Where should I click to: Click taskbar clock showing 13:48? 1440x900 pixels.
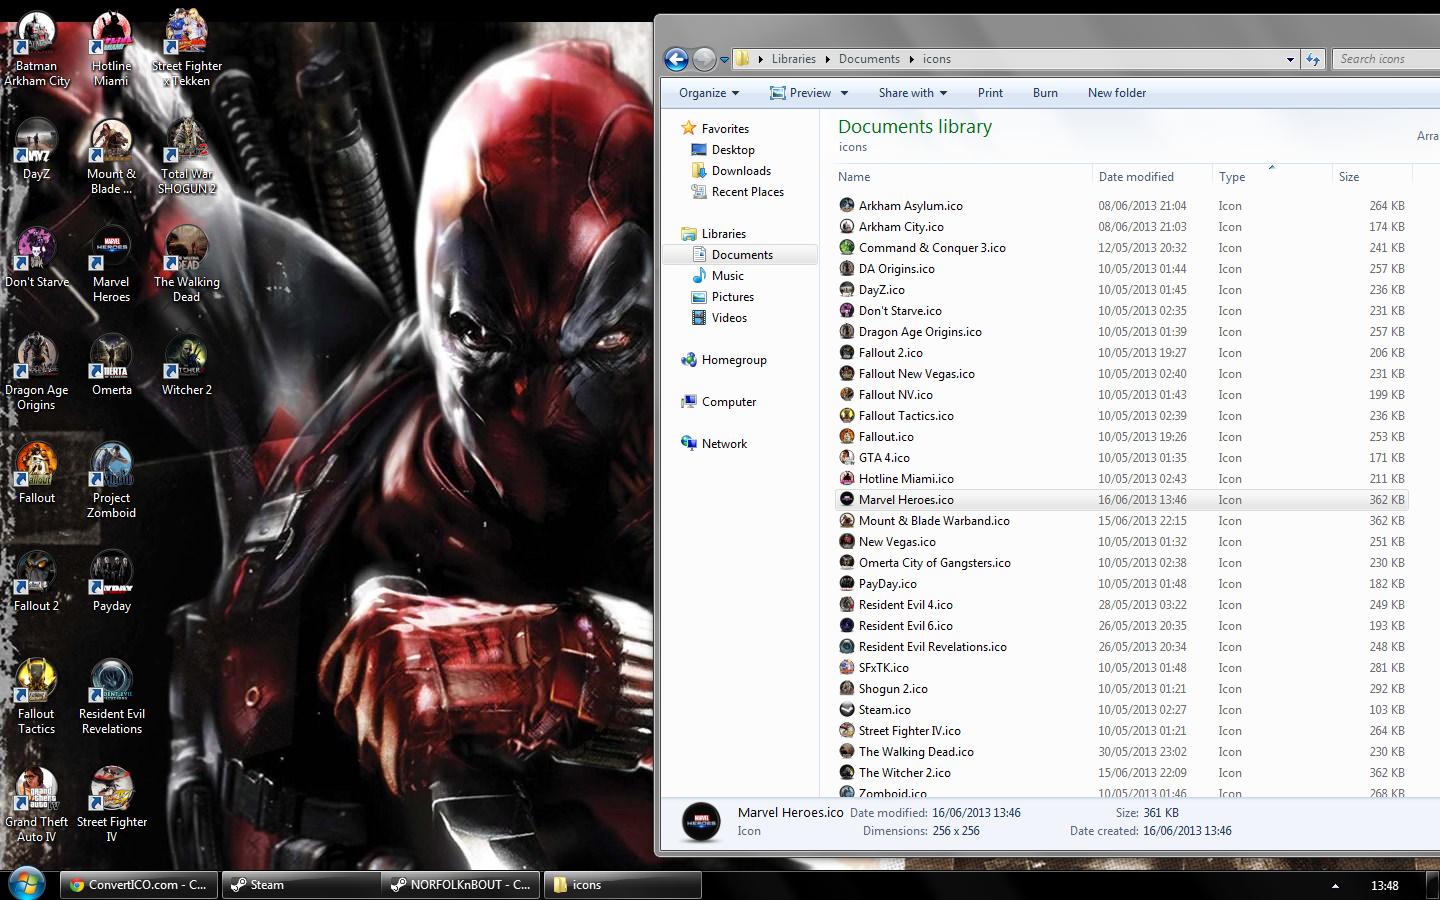click(x=1384, y=886)
